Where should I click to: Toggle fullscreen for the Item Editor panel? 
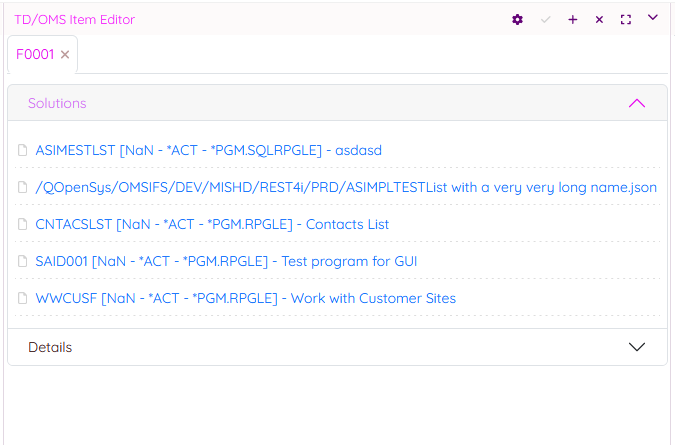click(x=626, y=19)
